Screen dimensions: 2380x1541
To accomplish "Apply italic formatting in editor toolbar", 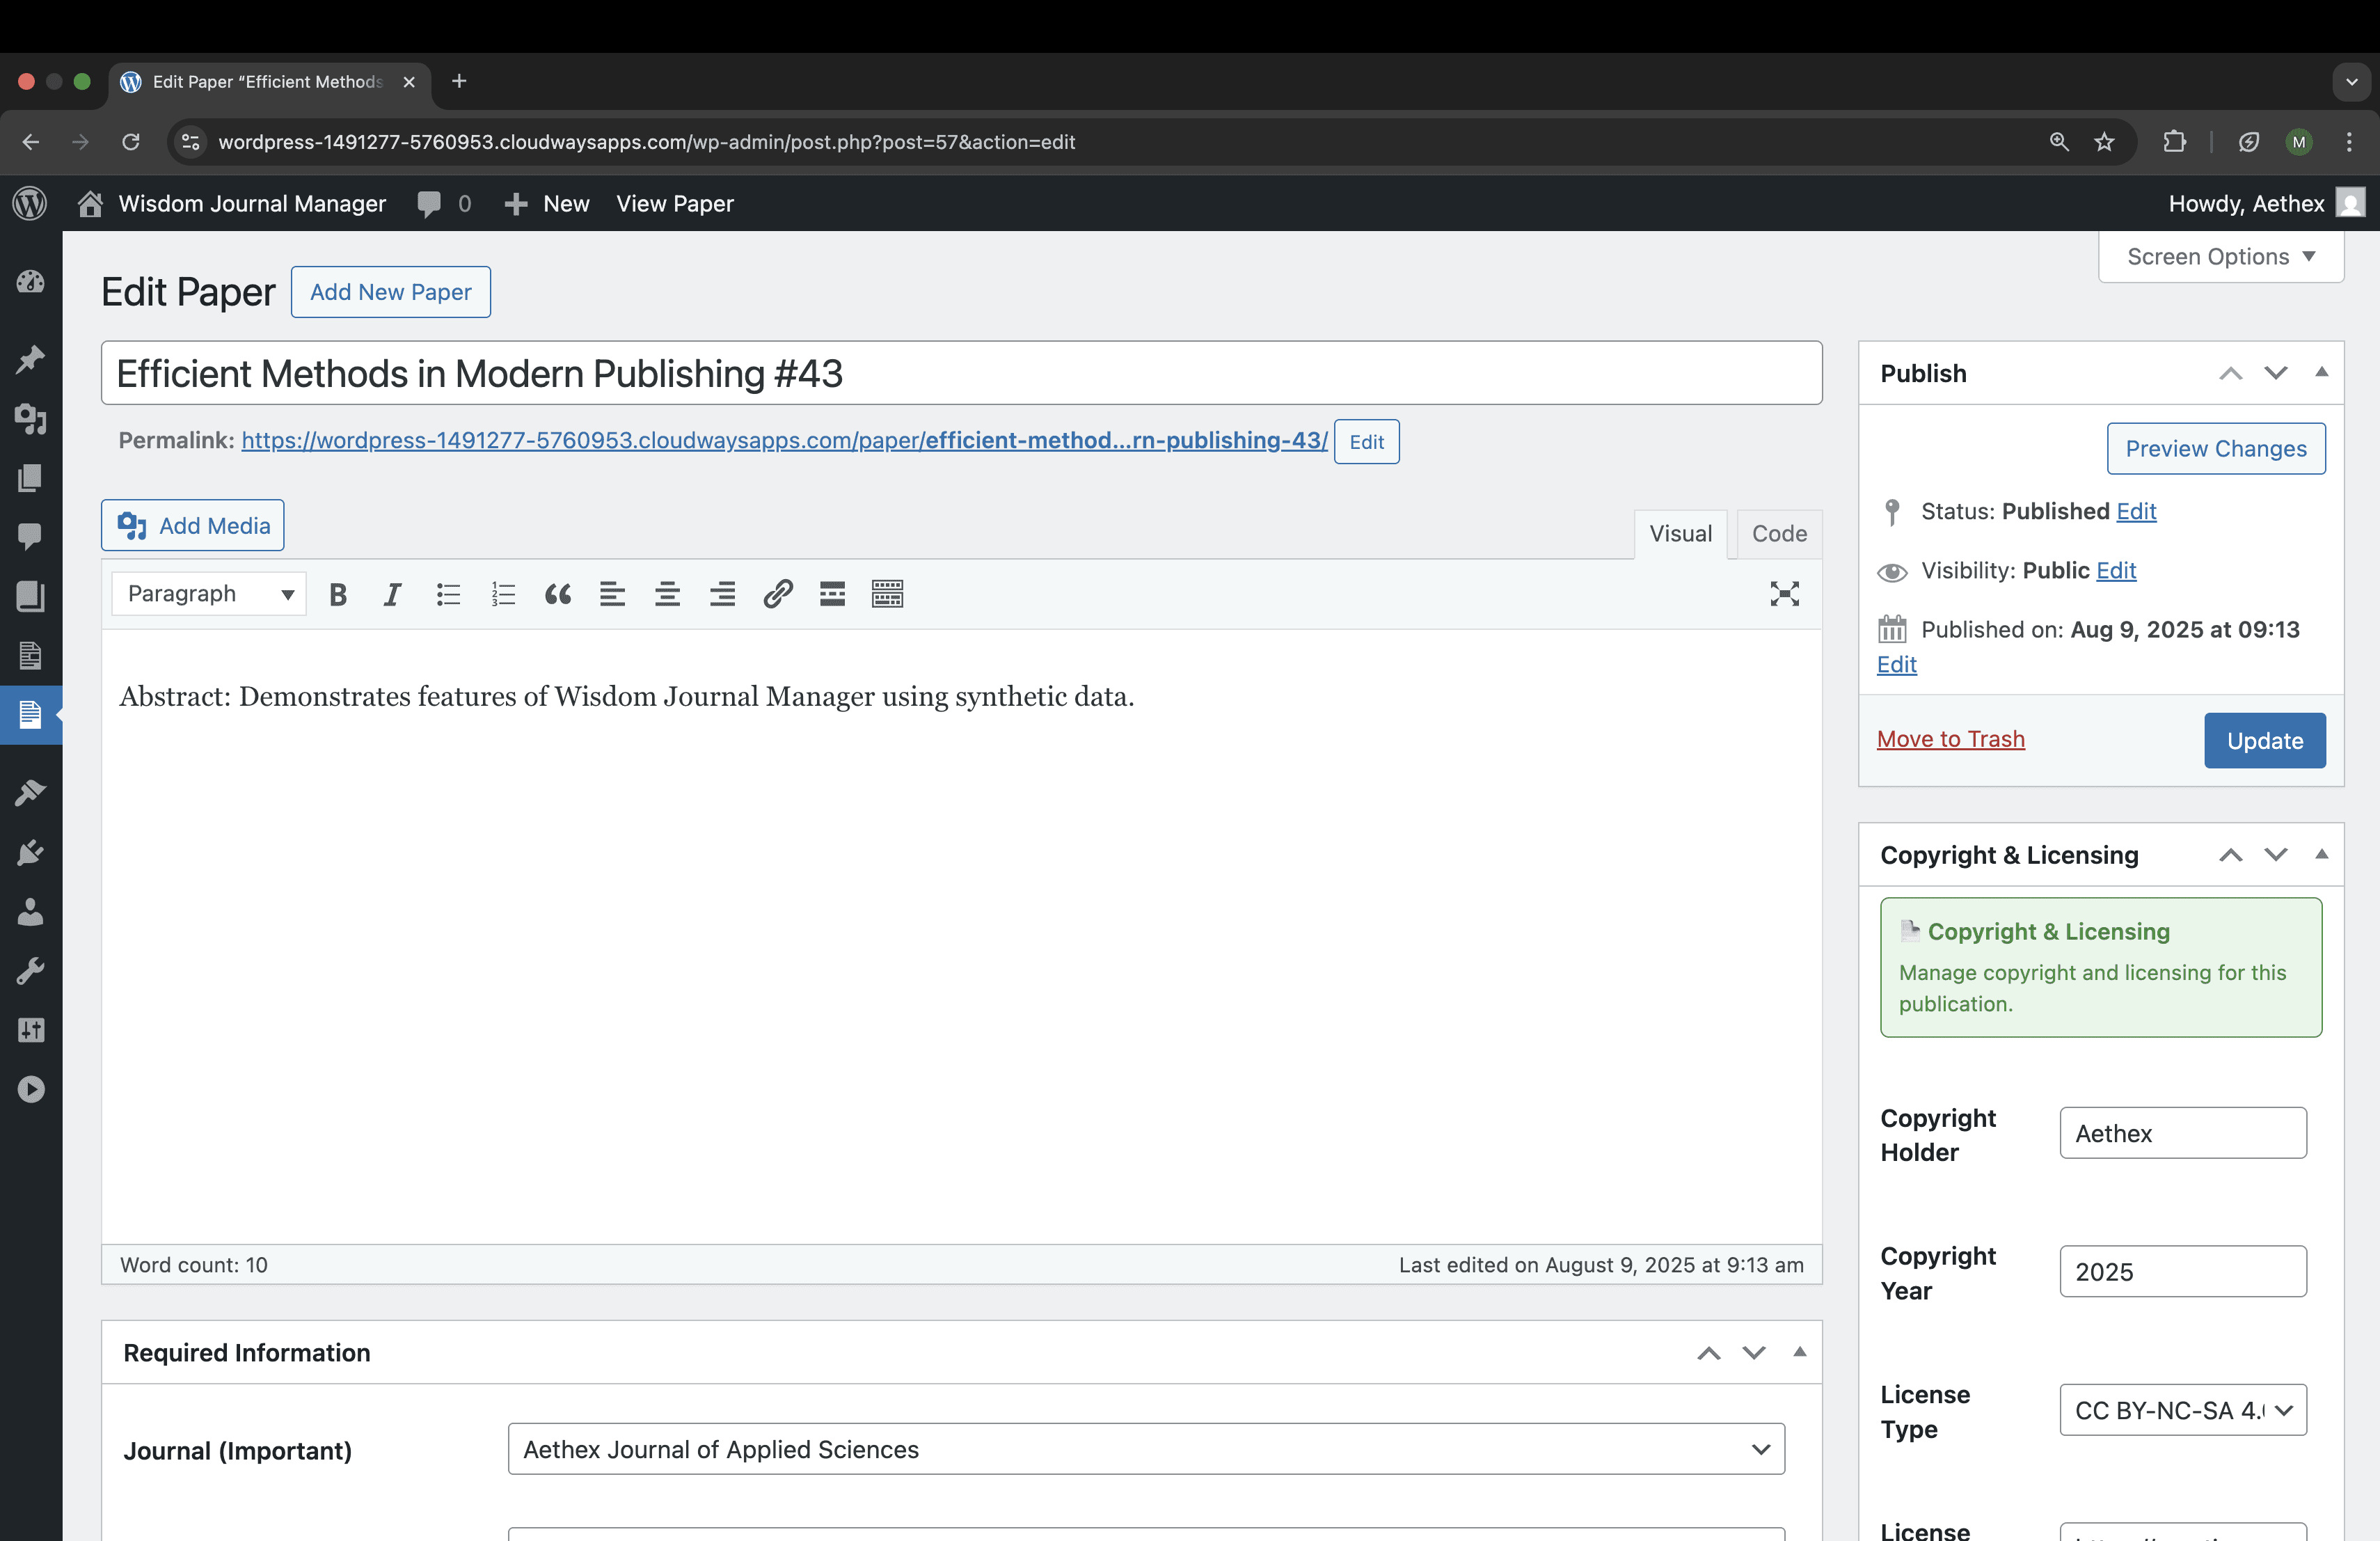I will (x=392, y=594).
